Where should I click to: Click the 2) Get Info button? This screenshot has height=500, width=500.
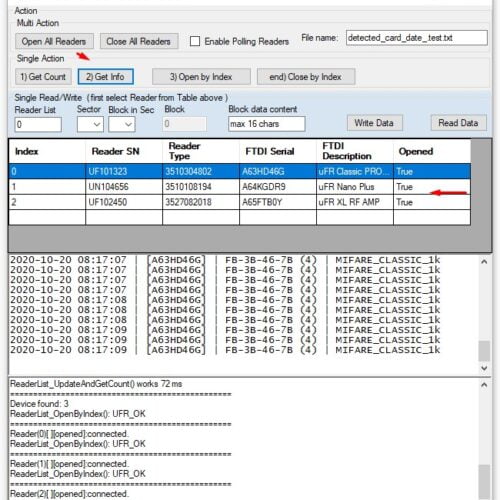coord(106,77)
